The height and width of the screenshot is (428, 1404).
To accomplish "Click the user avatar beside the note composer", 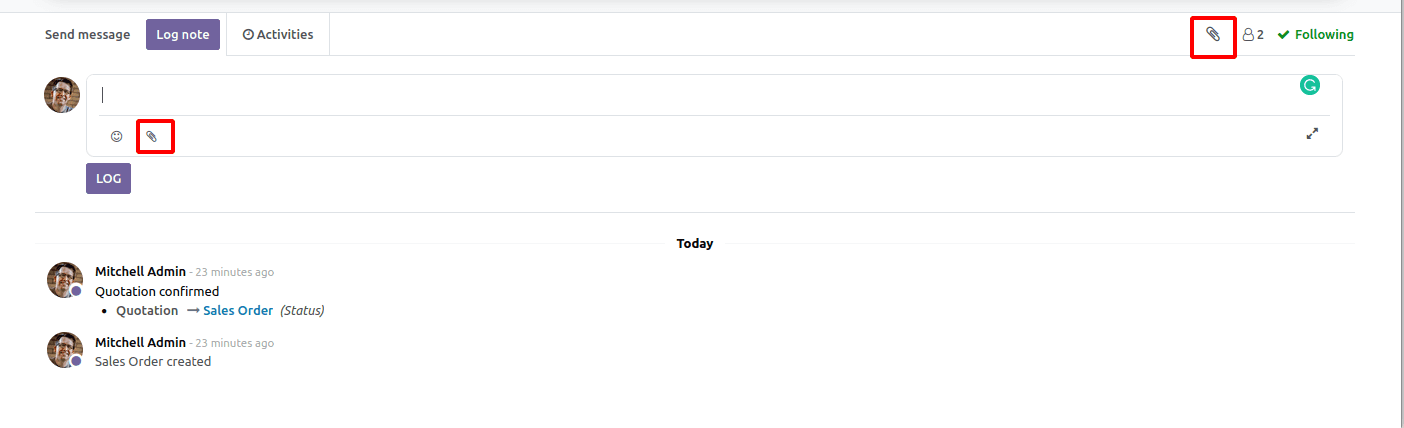I will (x=62, y=95).
